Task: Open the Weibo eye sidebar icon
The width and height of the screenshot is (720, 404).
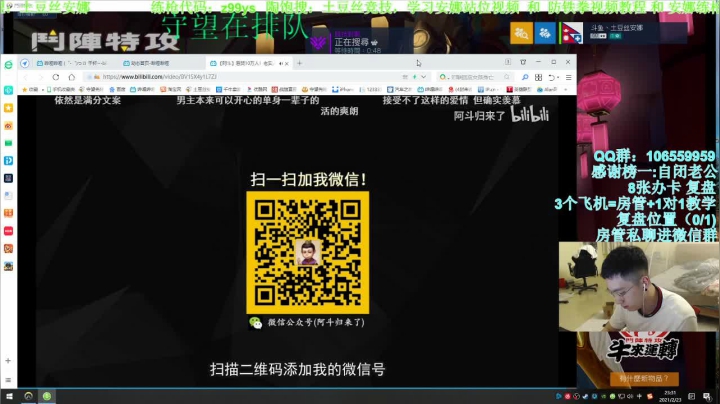Action: pos(8,126)
